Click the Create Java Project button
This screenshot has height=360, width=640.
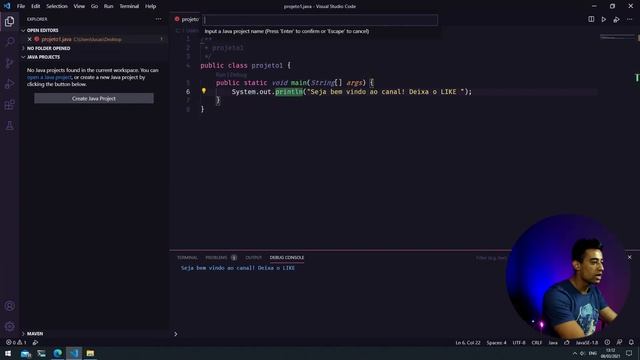coord(94,98)
